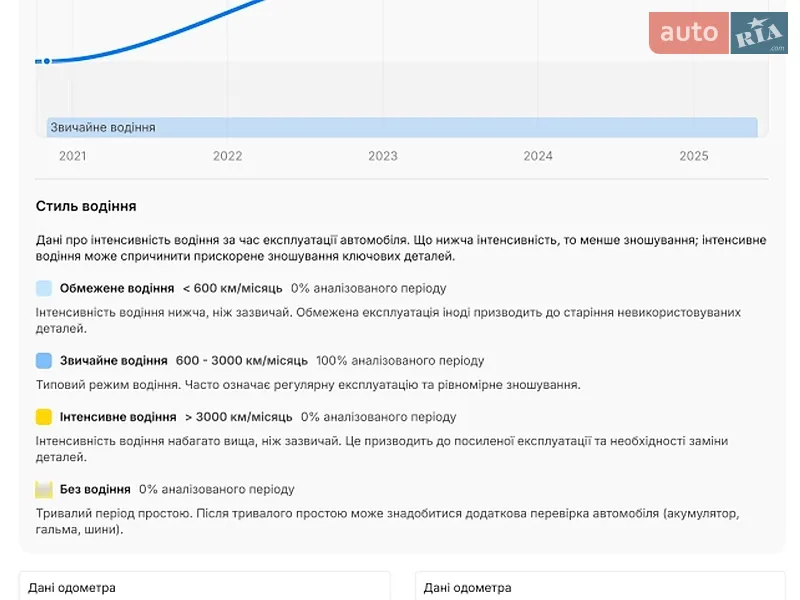Open the right 'Дані одометра' card
Screen dimensions: 800x600
[x=600, y=586]
